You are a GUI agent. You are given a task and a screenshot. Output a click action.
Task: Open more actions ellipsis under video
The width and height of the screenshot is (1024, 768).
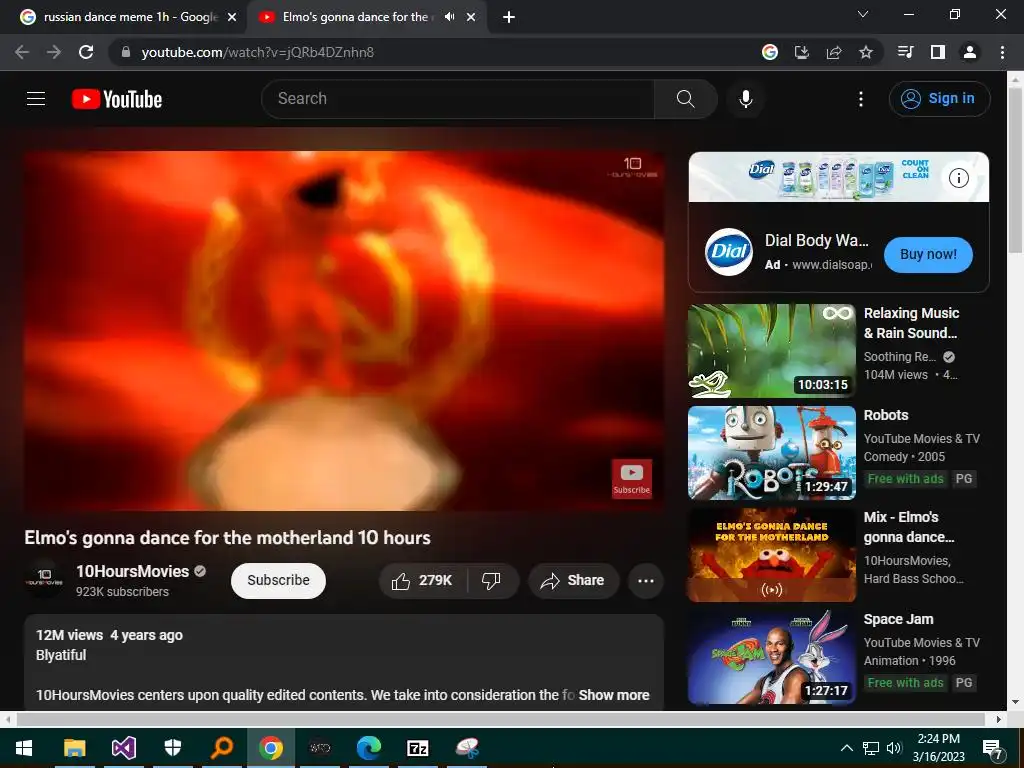[x=646, y=581]
